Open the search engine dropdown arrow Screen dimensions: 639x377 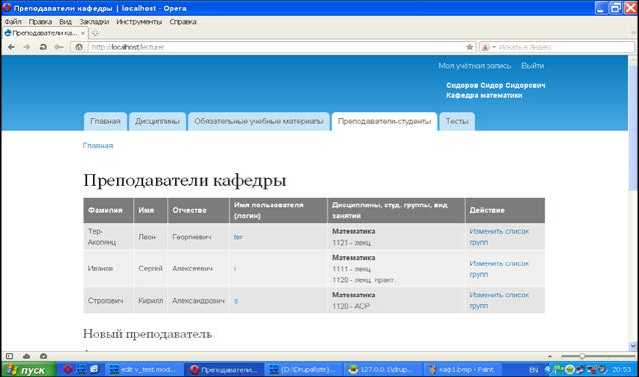(494, 47)
